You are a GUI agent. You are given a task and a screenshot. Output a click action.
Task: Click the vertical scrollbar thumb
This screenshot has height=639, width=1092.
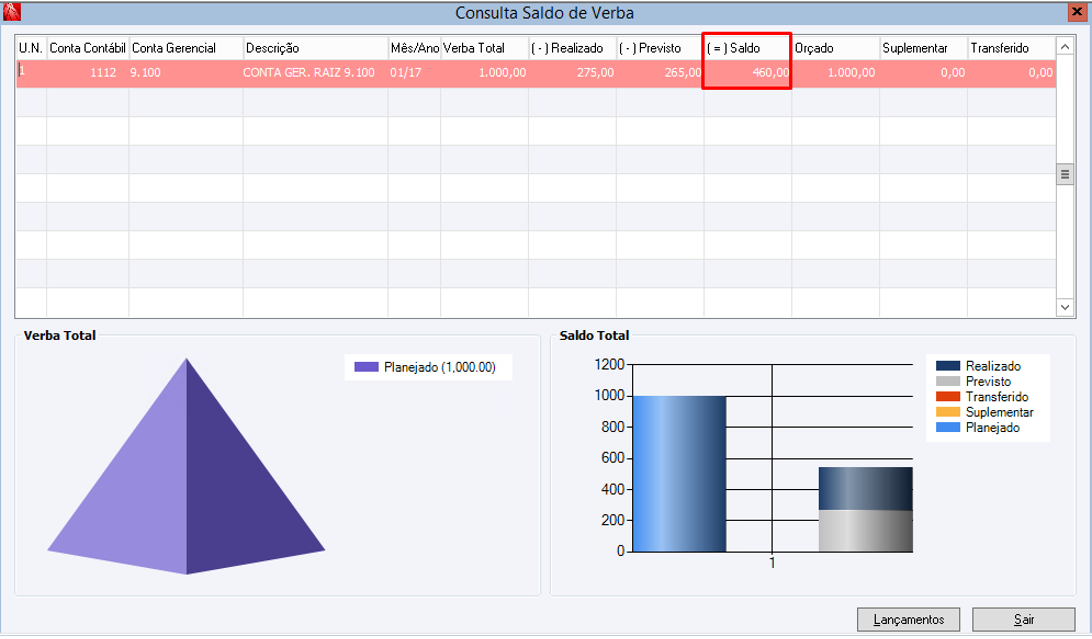pos(1065,174)
